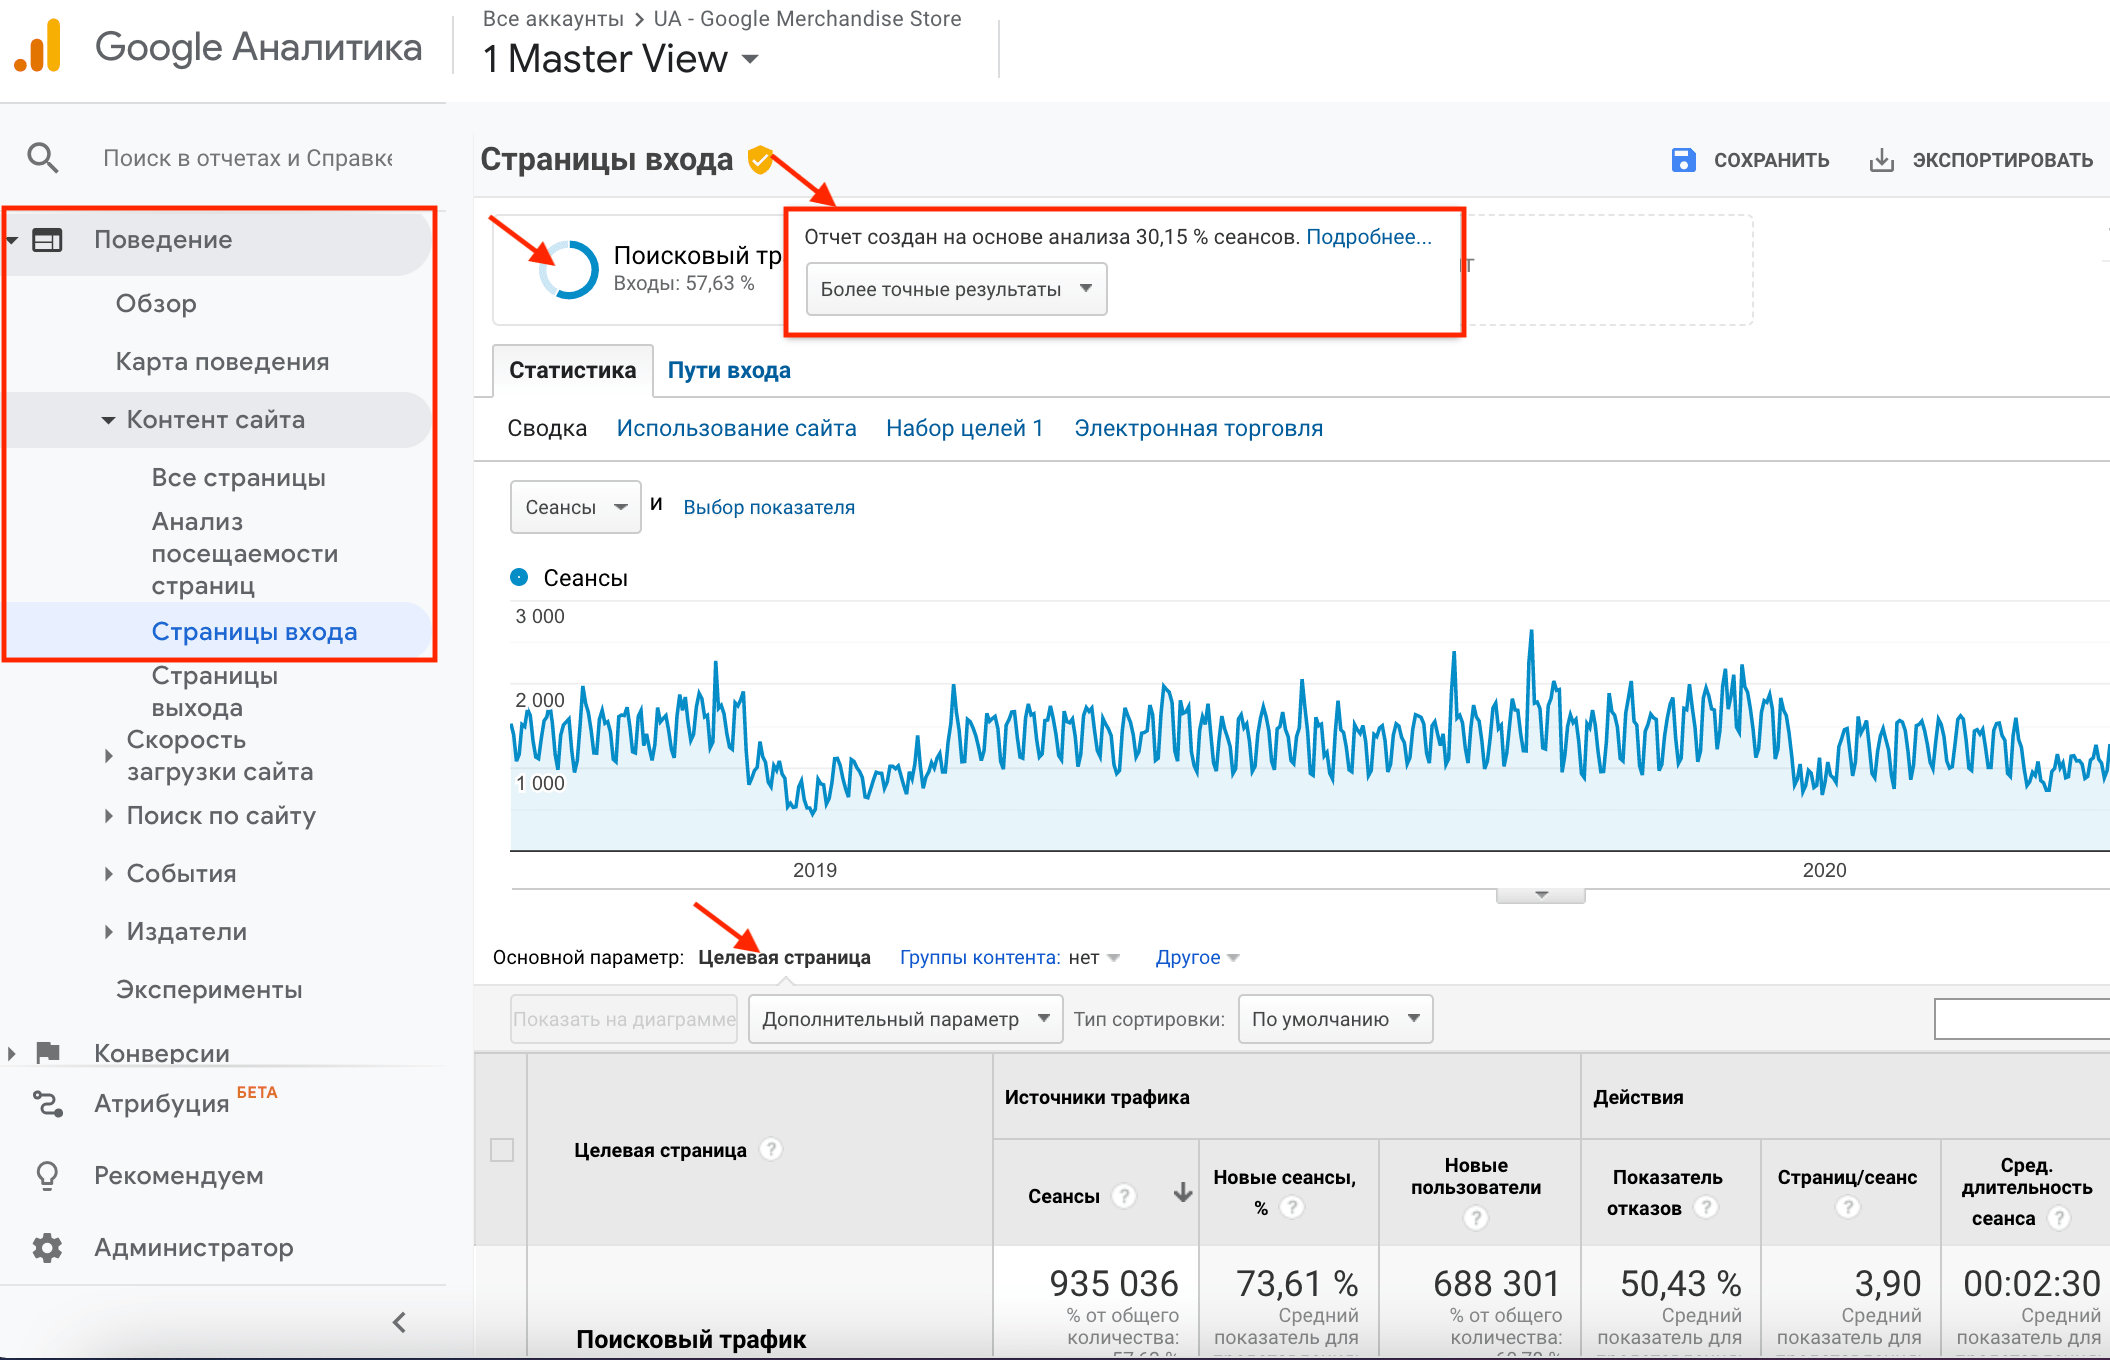Click the UA - Google Merchandise Store breadcrumb
The image size is (2110, 1360).
(x=807, y=19)
